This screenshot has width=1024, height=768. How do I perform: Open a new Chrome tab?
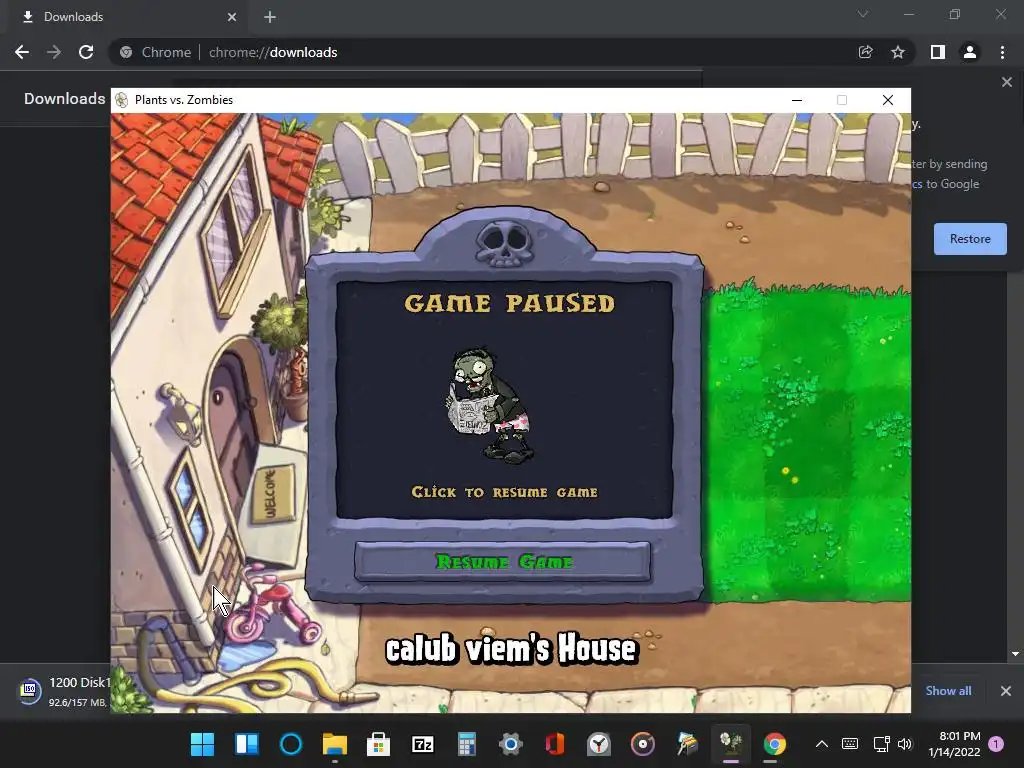click(x=270, y=17)
